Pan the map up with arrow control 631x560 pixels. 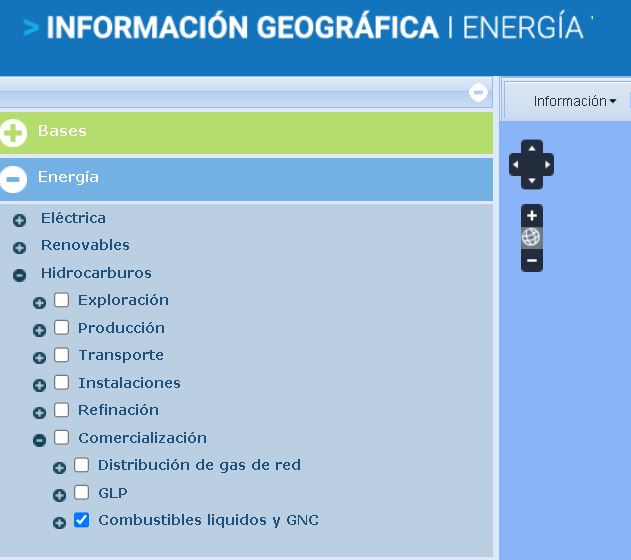tap(532, 148)
